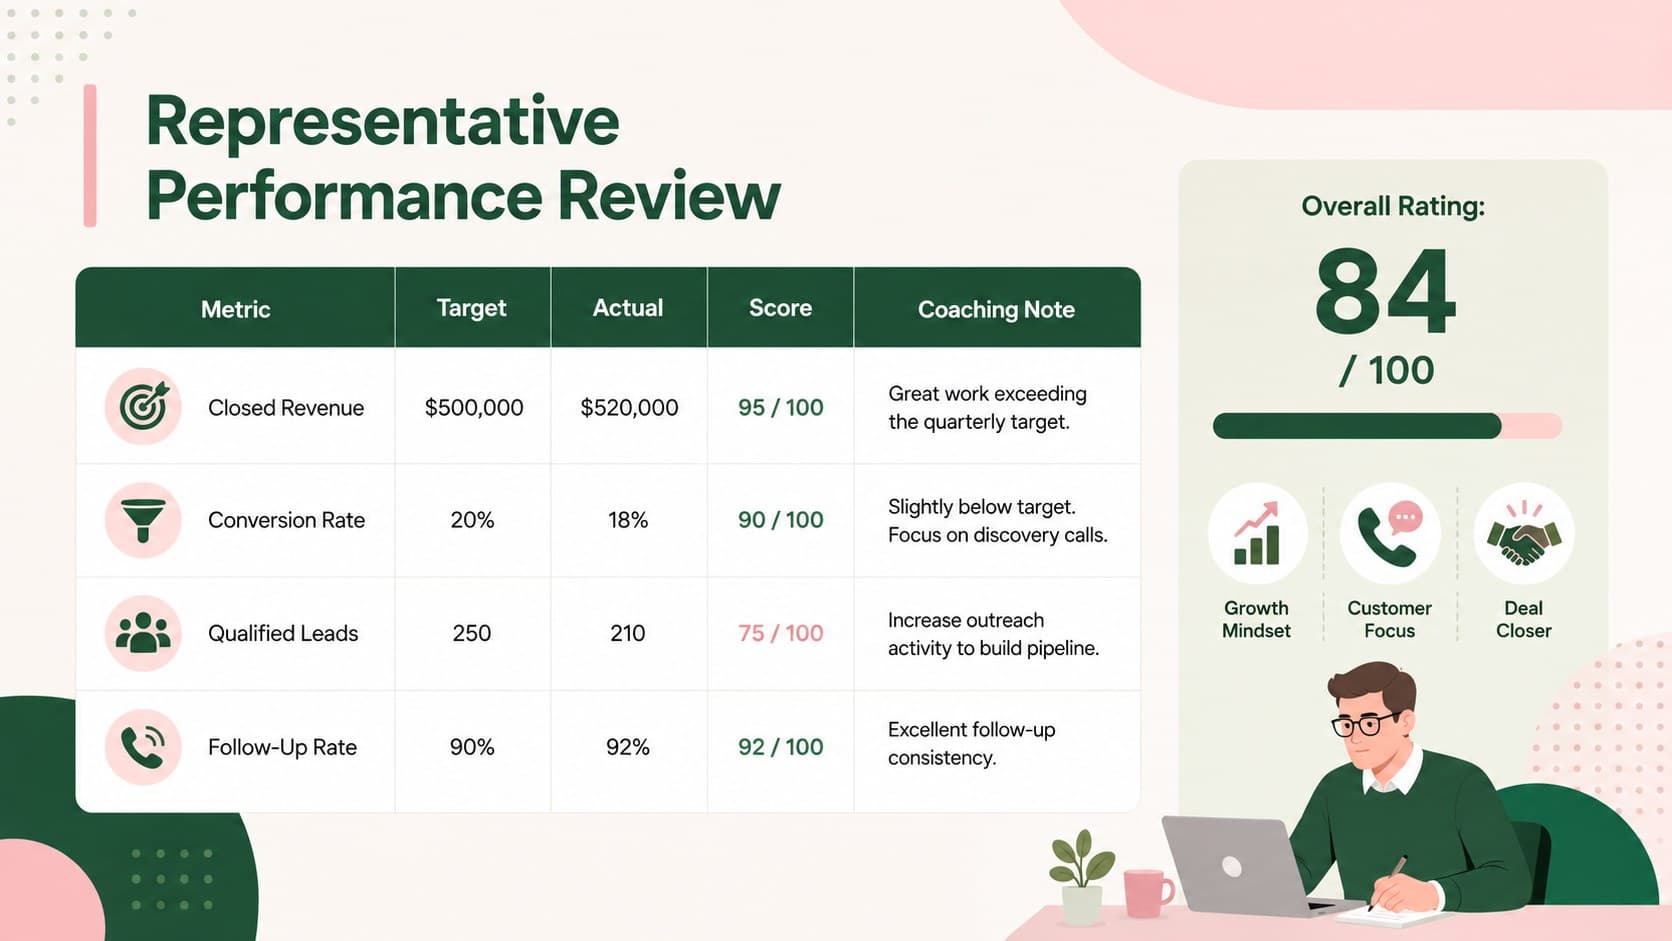Image resolution: width=1672 pixels, height=941 pixels.
Task: Click the 18% actual value
Action: [628, 520]
